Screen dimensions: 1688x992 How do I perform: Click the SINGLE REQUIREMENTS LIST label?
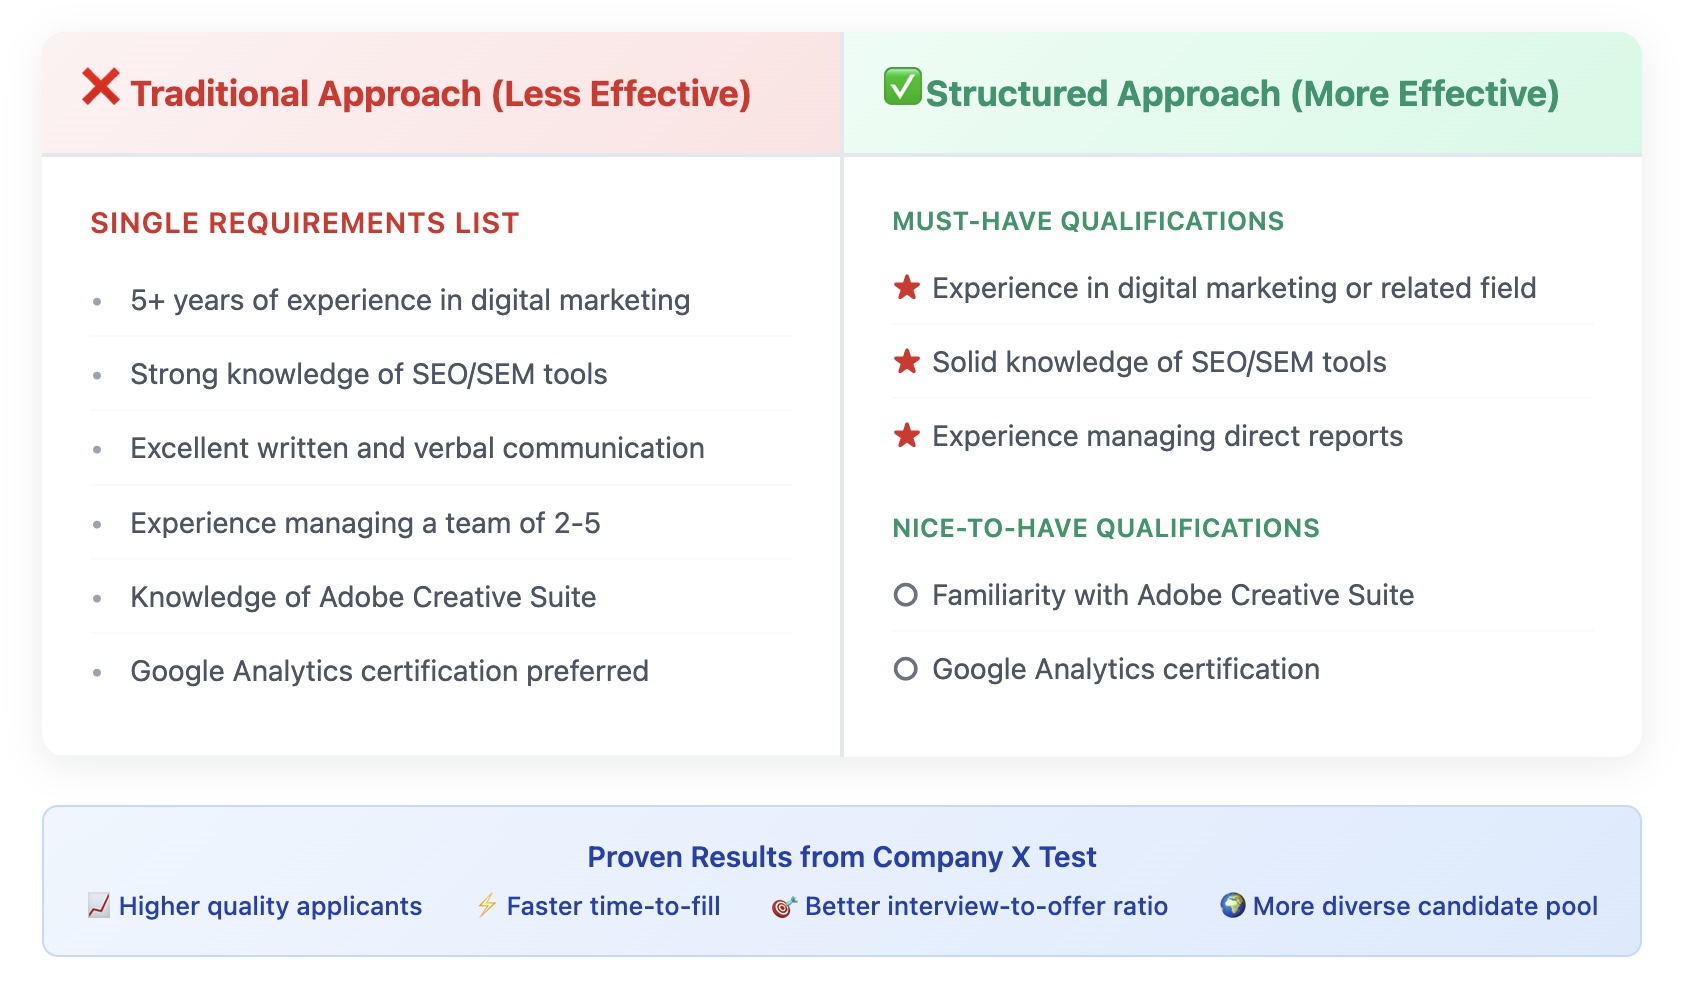pyautogui.click(x=305, y=223)
